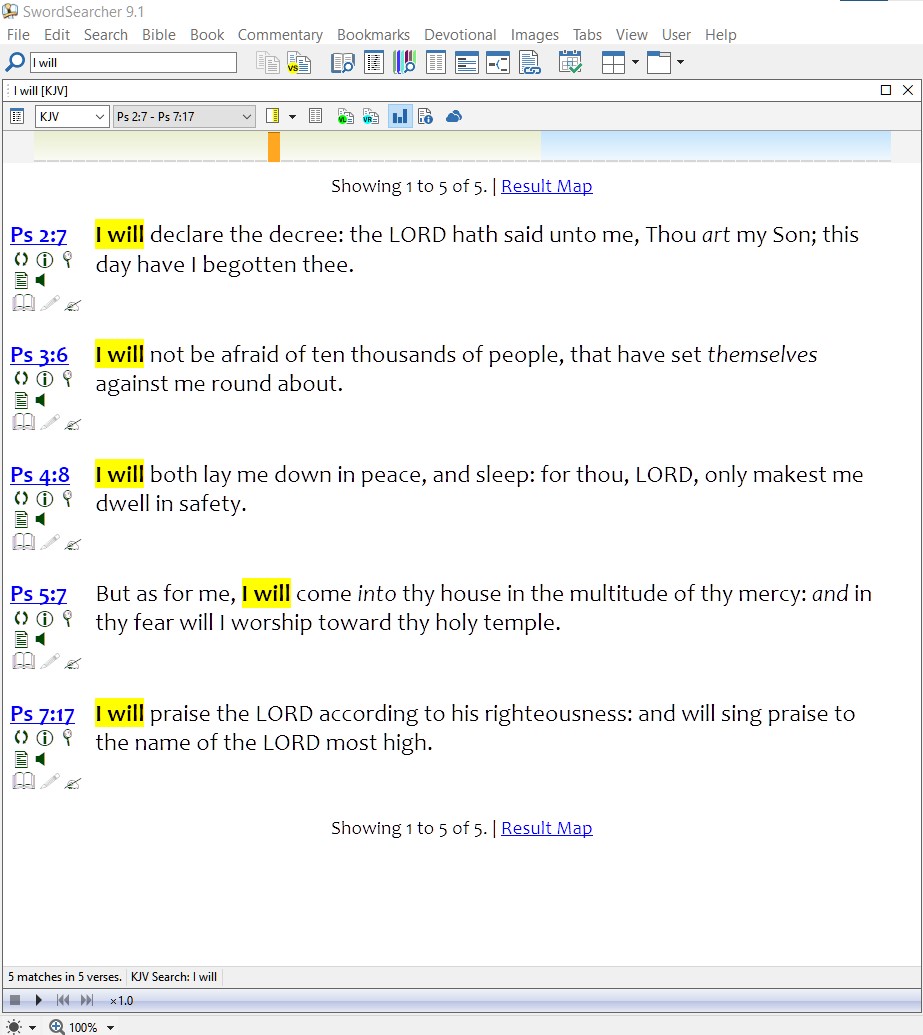Click the audio stop button
The width and height of the screenshot is (923, 1035).
15,1000
